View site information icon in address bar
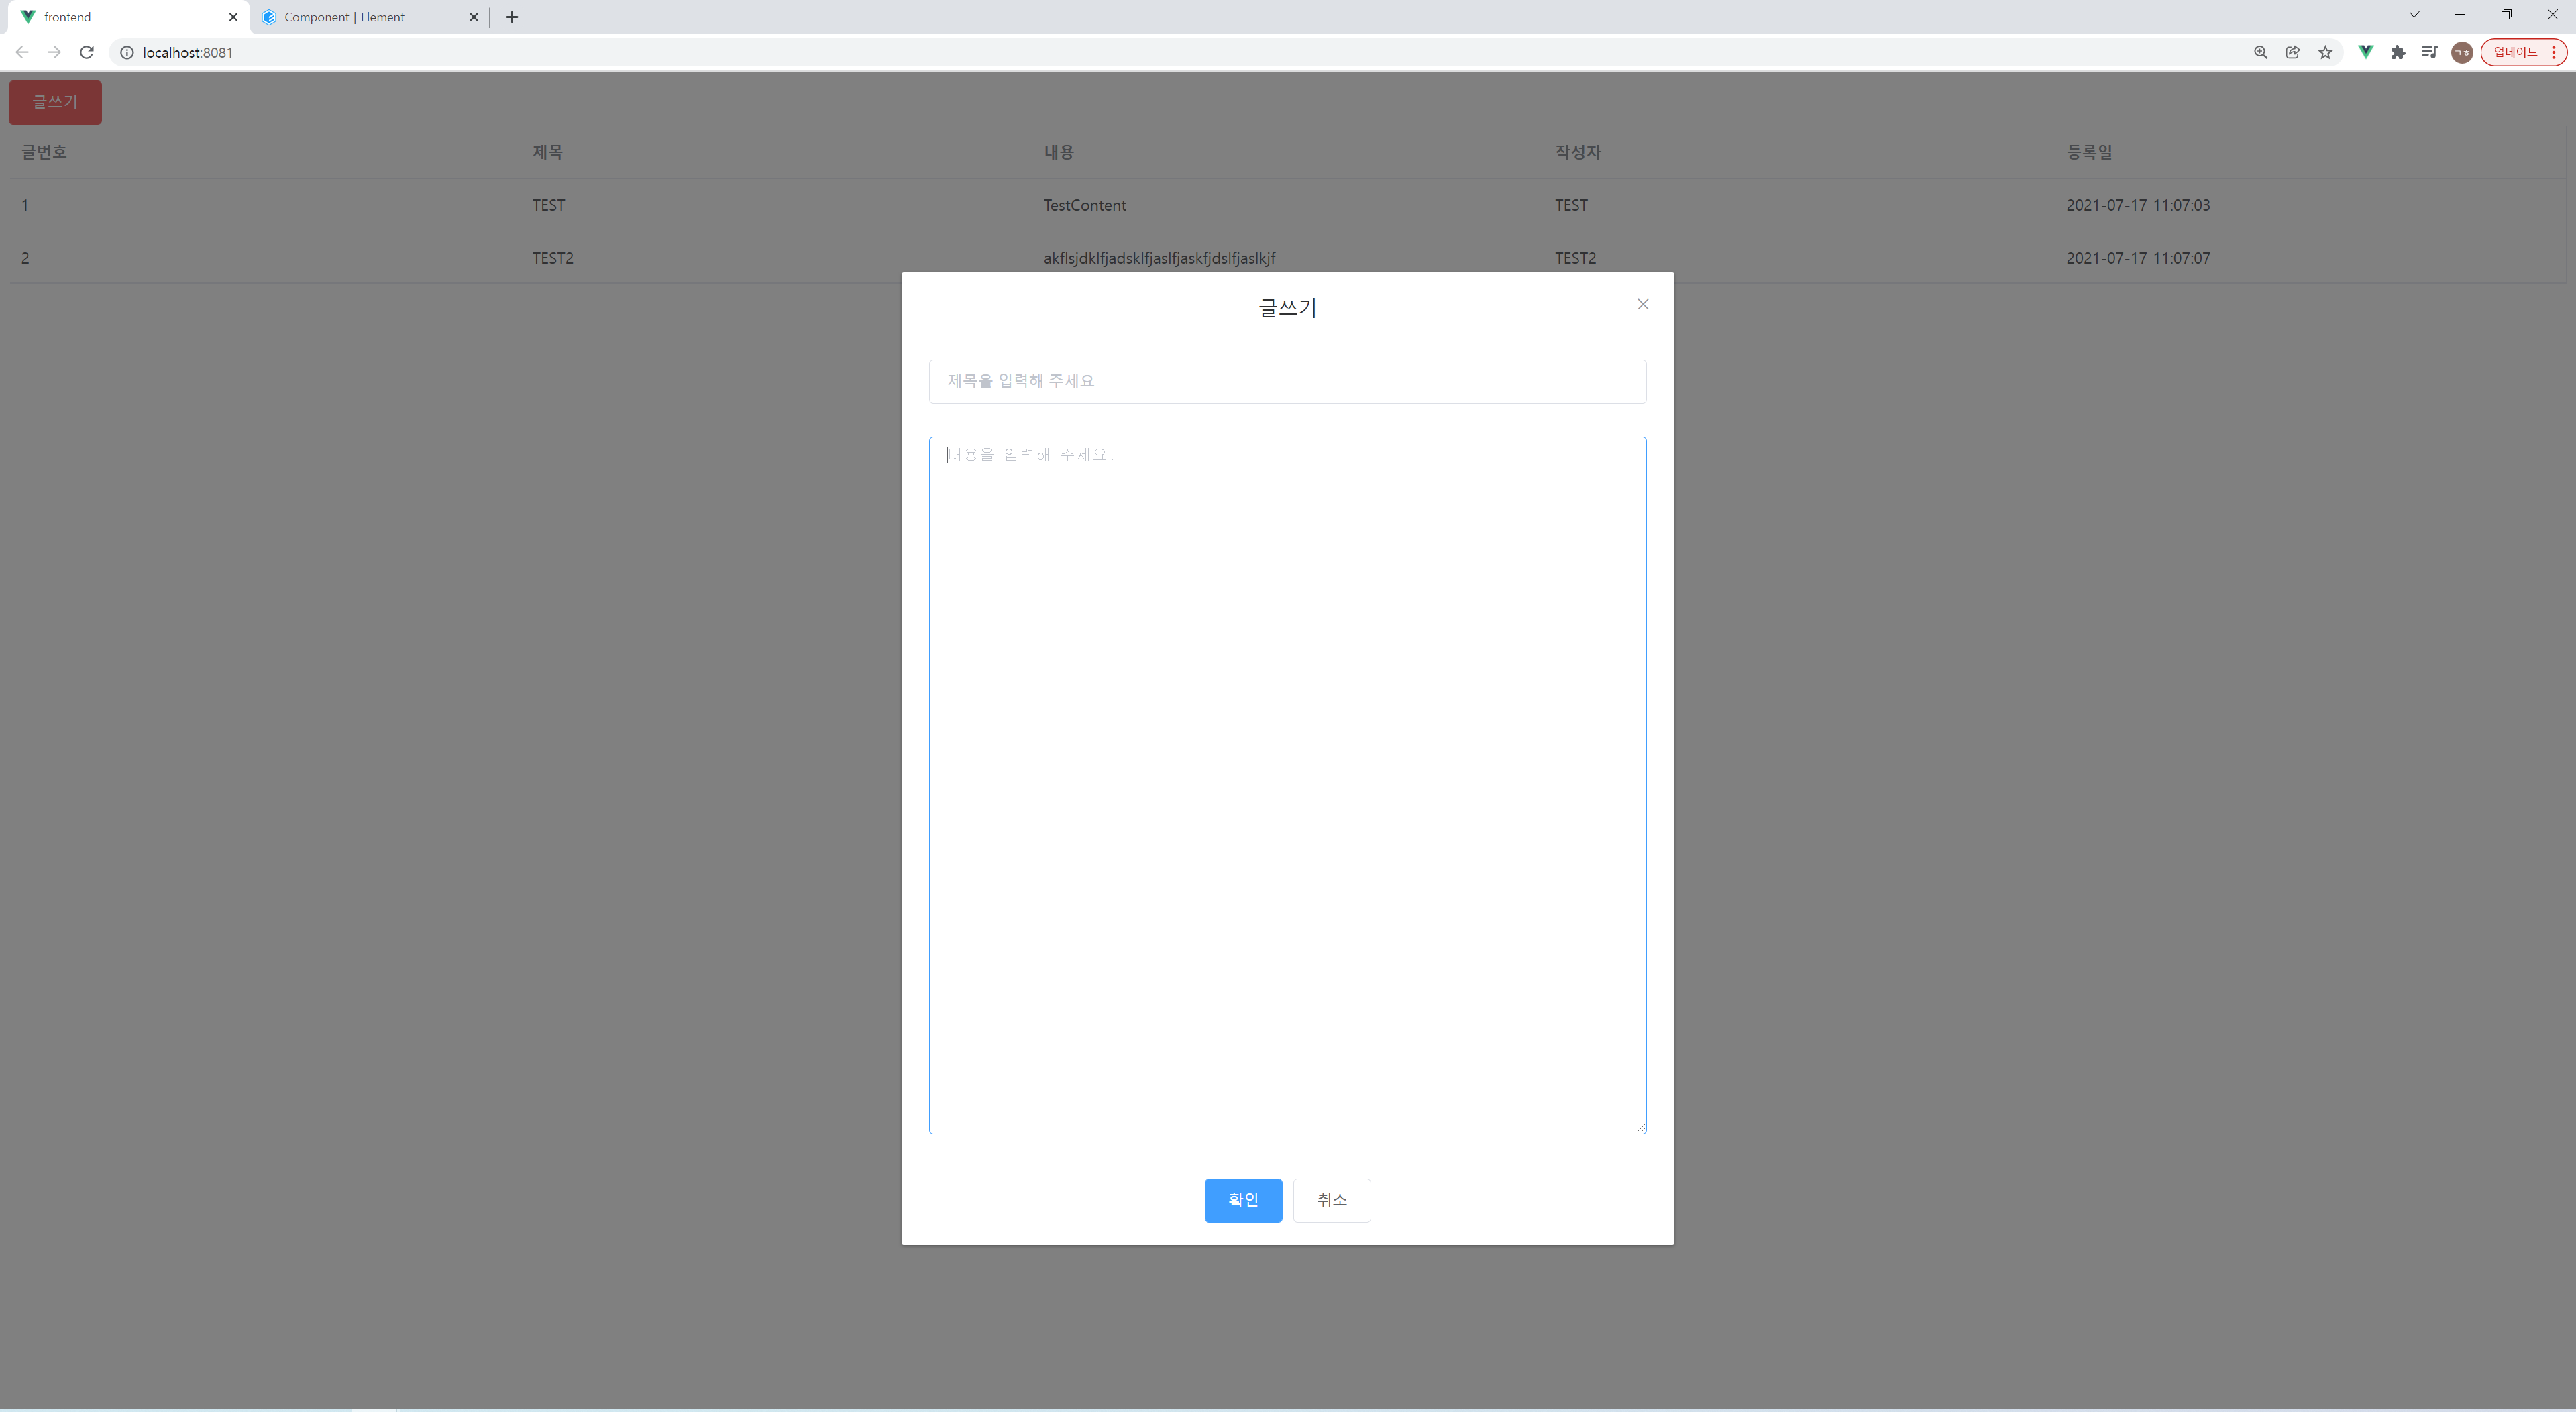The height and width of the screenshot is (1412, 2576). (x=127, y=52)
